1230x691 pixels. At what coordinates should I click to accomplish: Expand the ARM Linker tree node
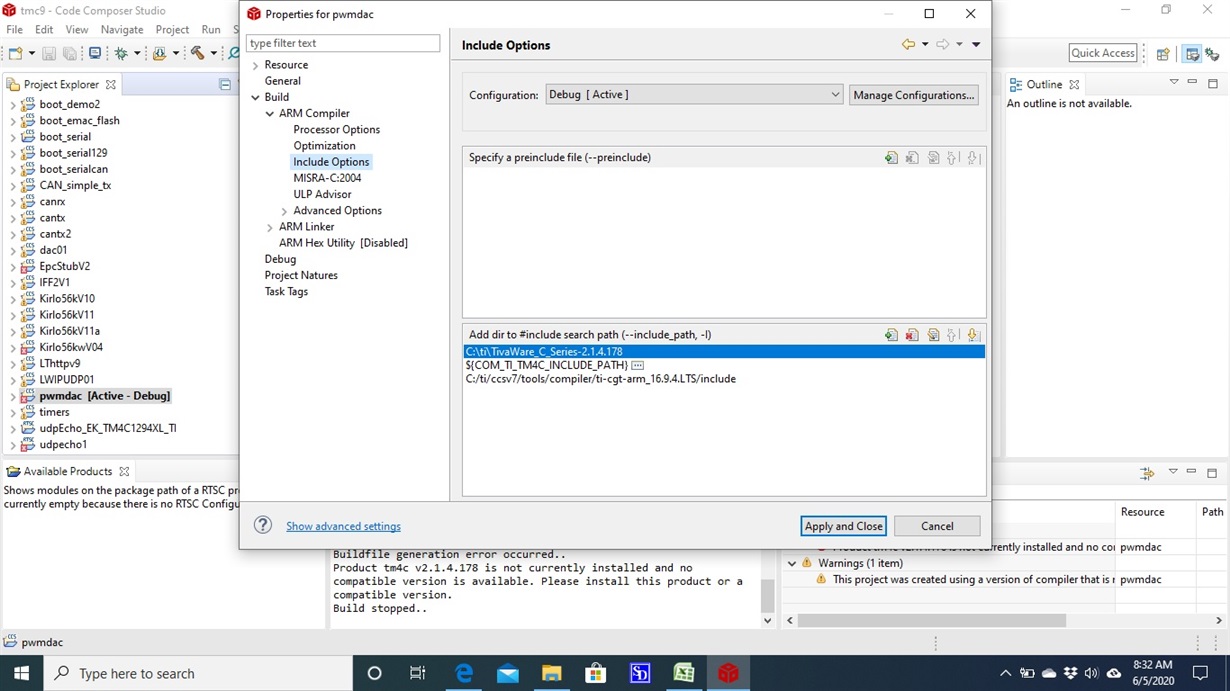coord(270,227)
